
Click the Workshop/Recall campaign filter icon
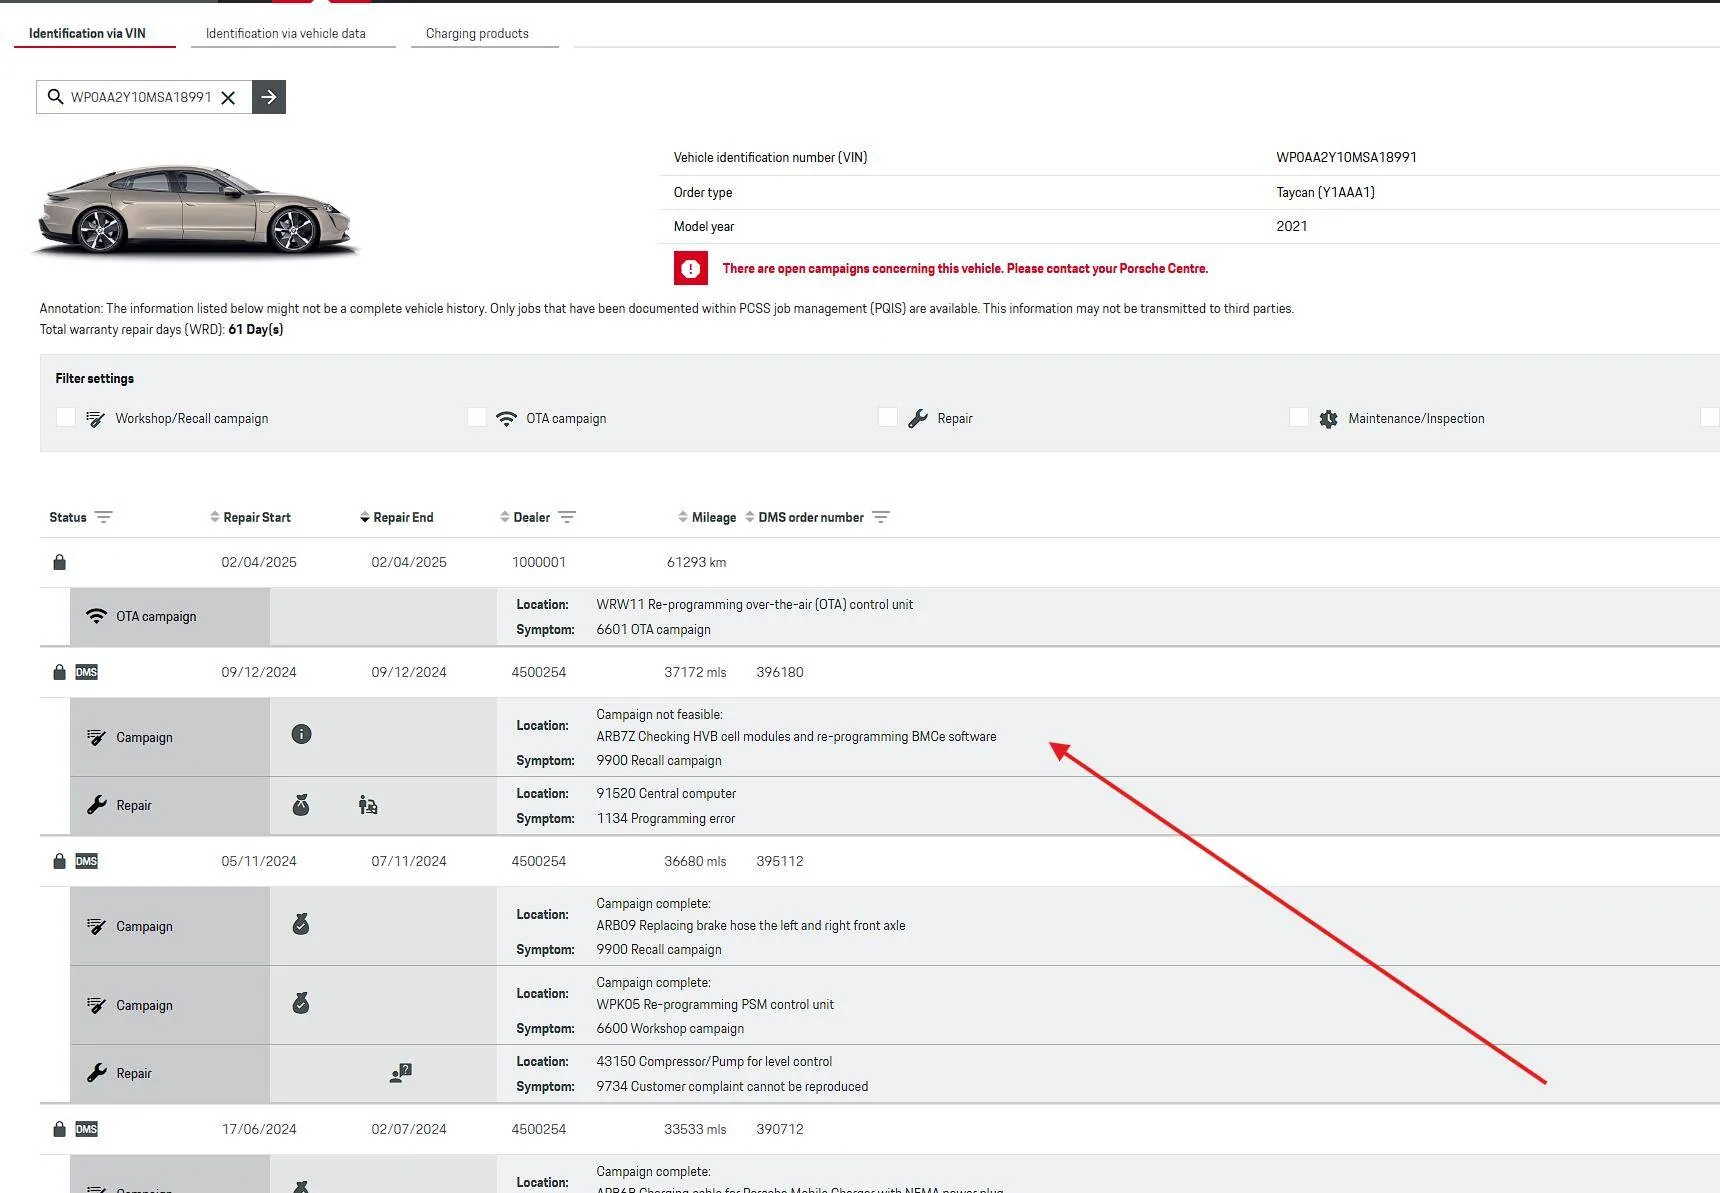tap(95, 419)
